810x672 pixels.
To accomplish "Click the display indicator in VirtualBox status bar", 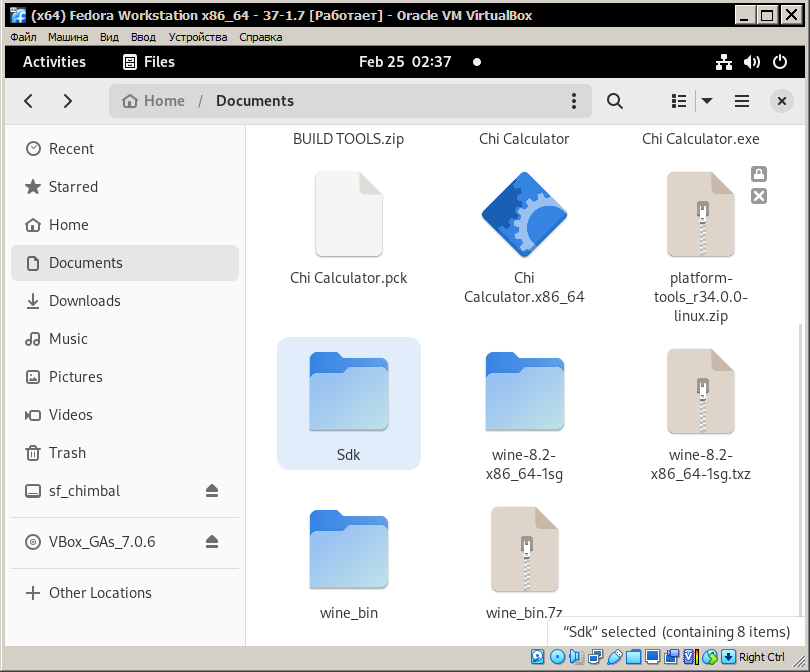I will click(652, 657).
